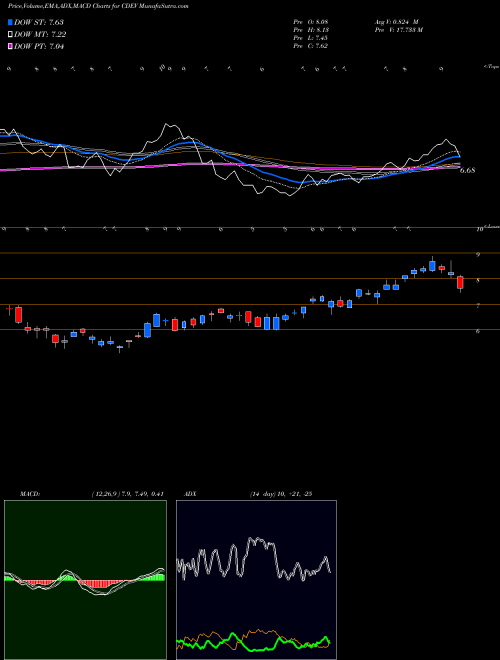The width and height of the screenshot is (500, 660).
Task: Click the magenta DOW PT legend swatch
Action: tap(10, 46)
